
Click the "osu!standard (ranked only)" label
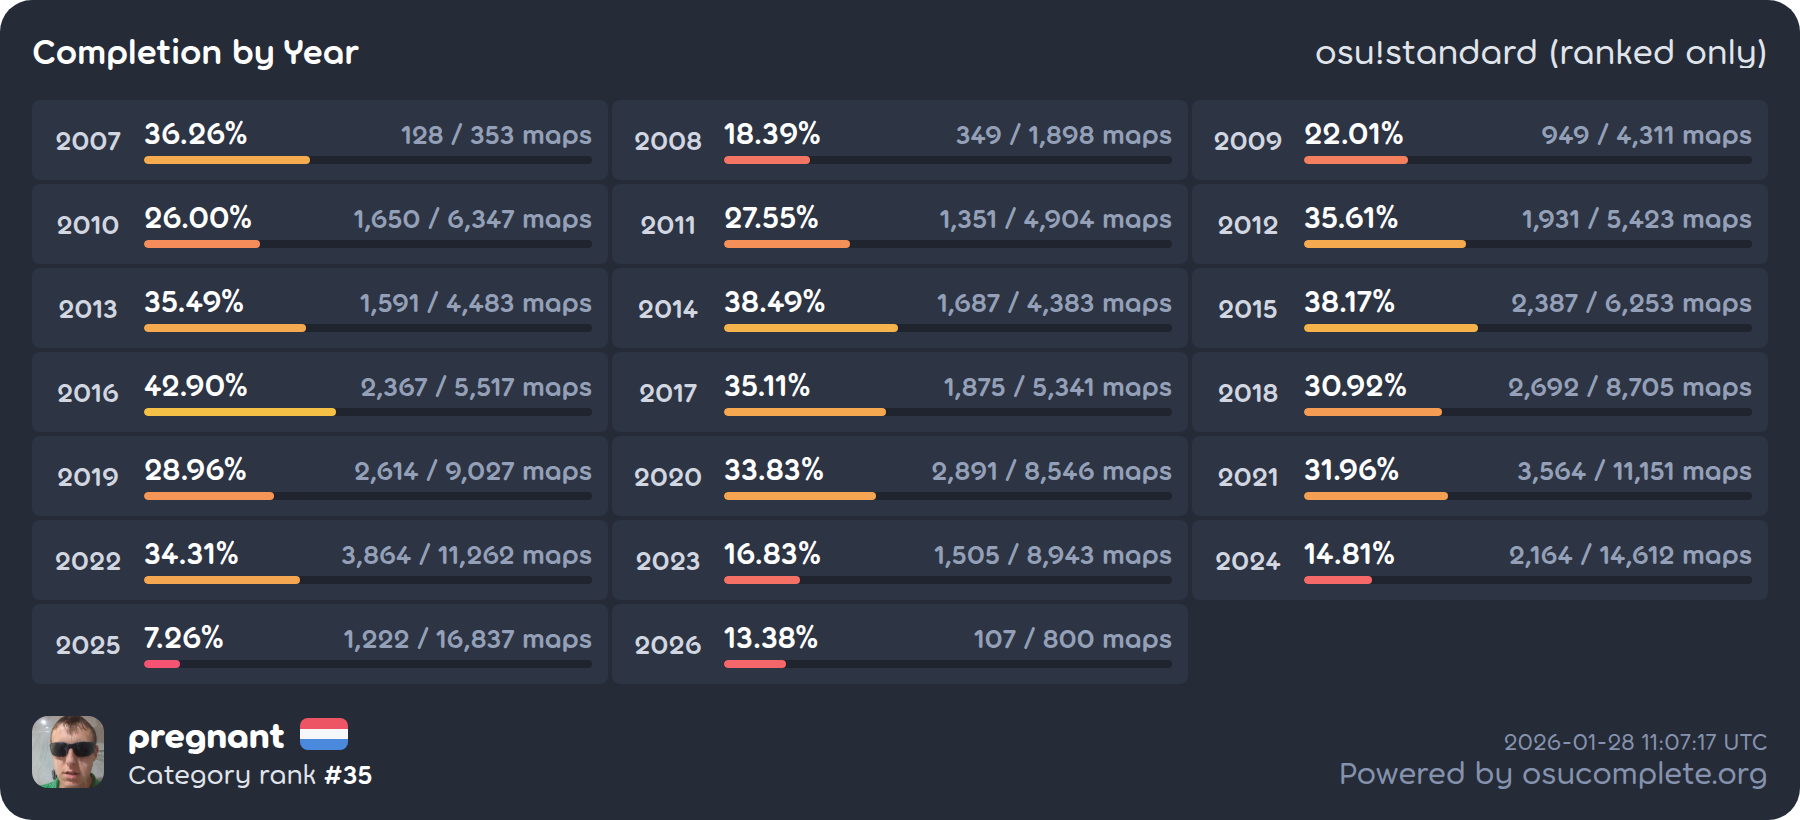(x=1540, y=52)
